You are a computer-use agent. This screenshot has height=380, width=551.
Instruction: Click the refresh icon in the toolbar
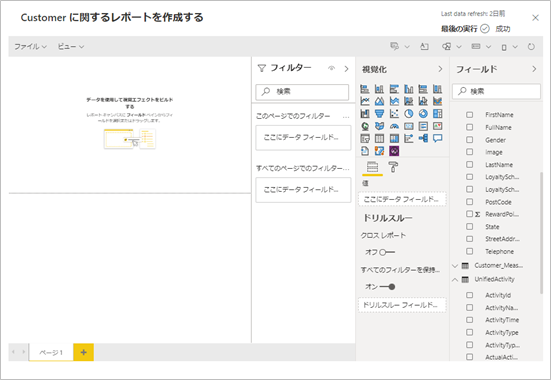pyautogui.click(x=531, y=46)
